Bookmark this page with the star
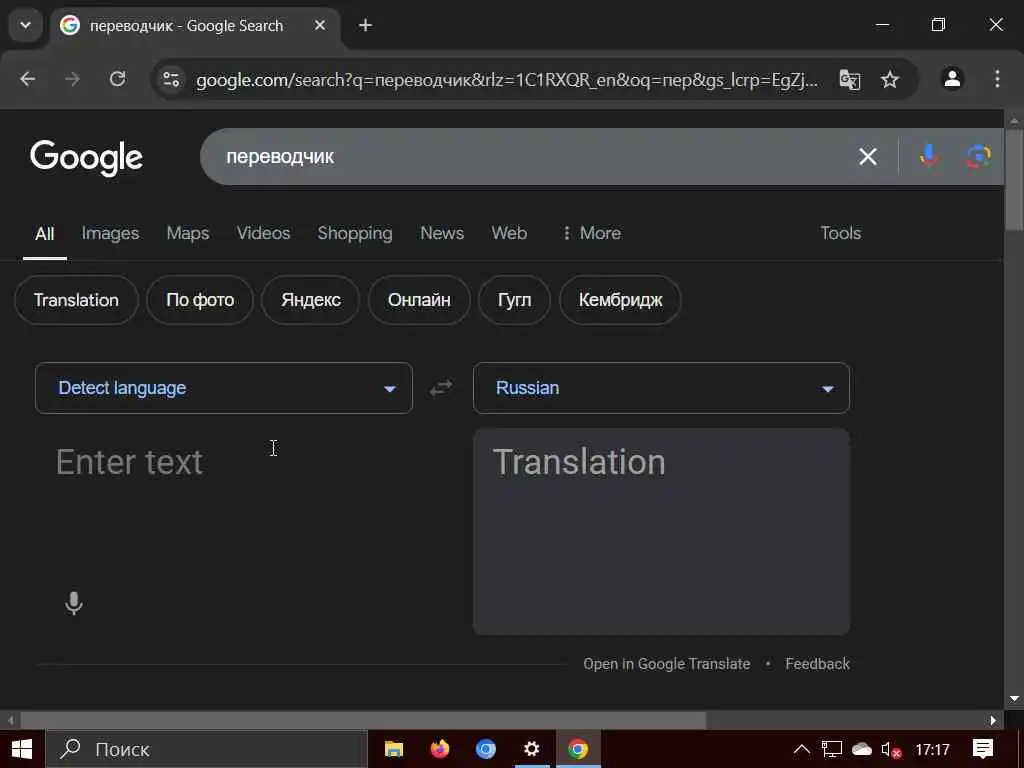Image resolution: width=1024 pixels, height=768 pixels. [x=889, y=80]
